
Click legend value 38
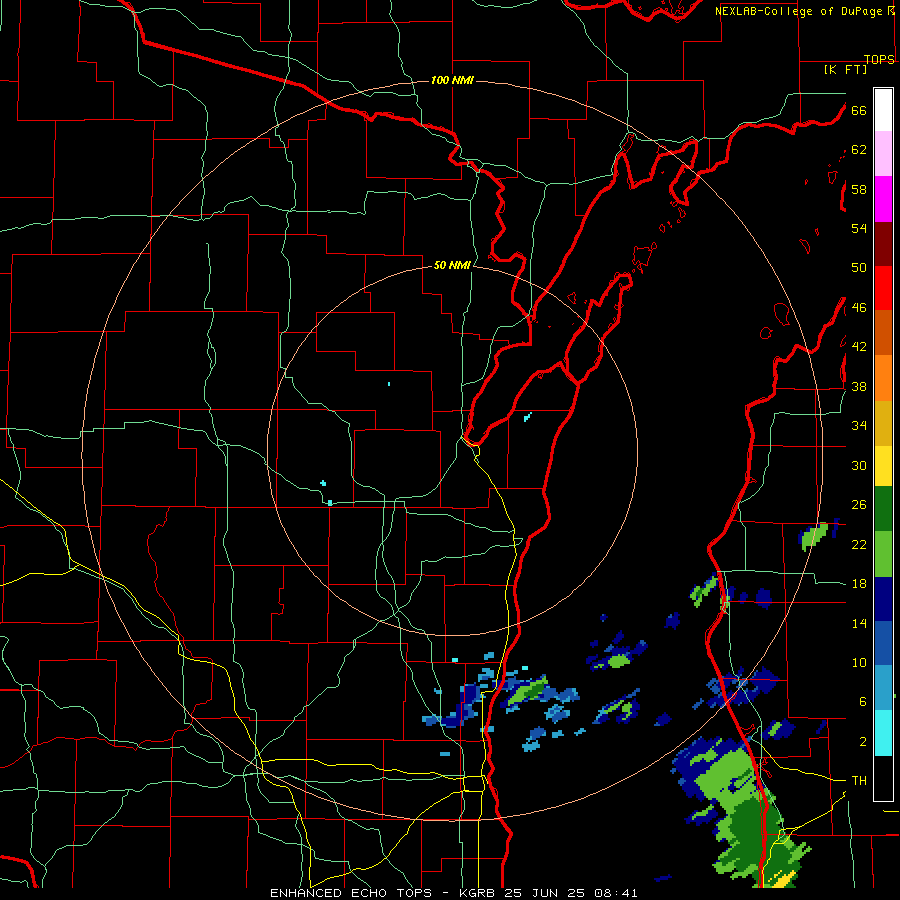pyautogui.click(x=859, y=386)
